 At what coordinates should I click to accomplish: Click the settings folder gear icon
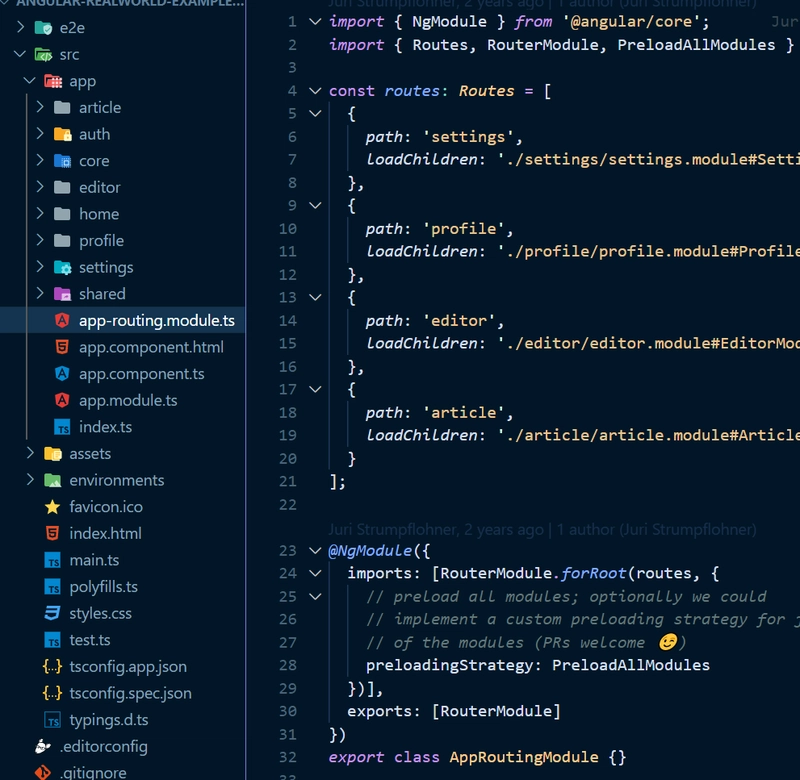[x=63, y=267]
